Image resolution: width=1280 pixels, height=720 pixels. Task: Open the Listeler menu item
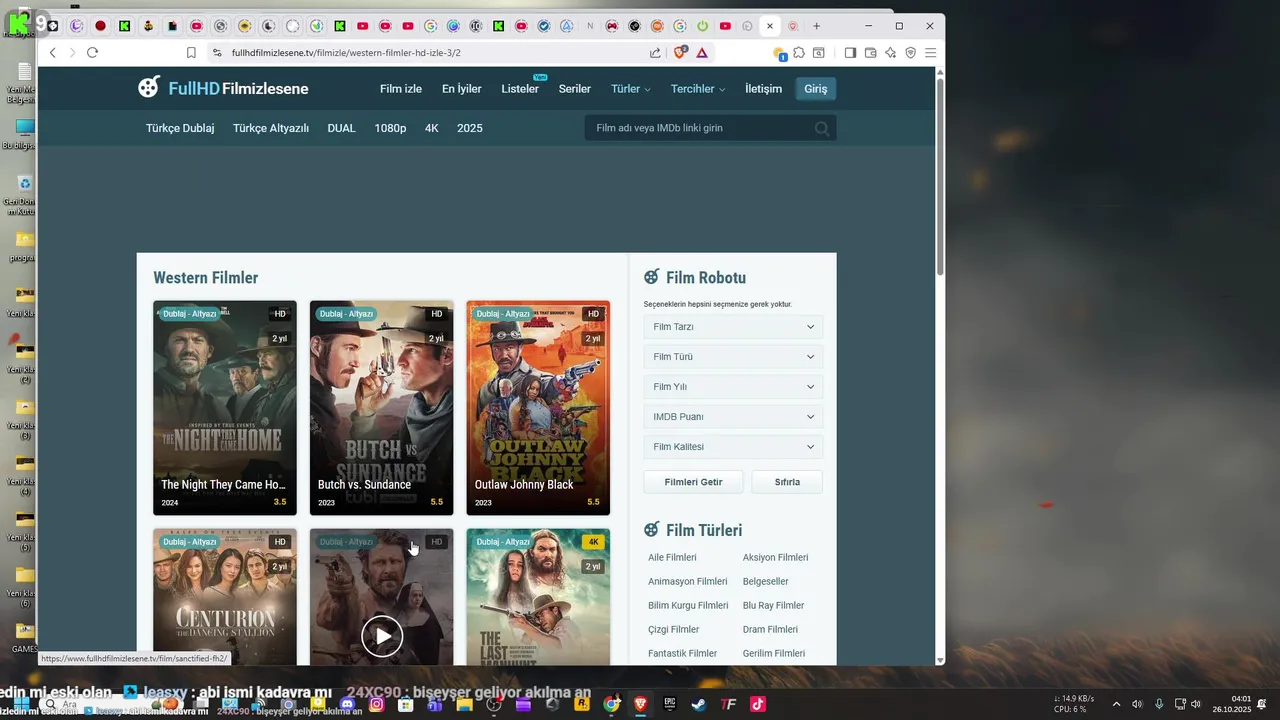[x=520, y=89]
